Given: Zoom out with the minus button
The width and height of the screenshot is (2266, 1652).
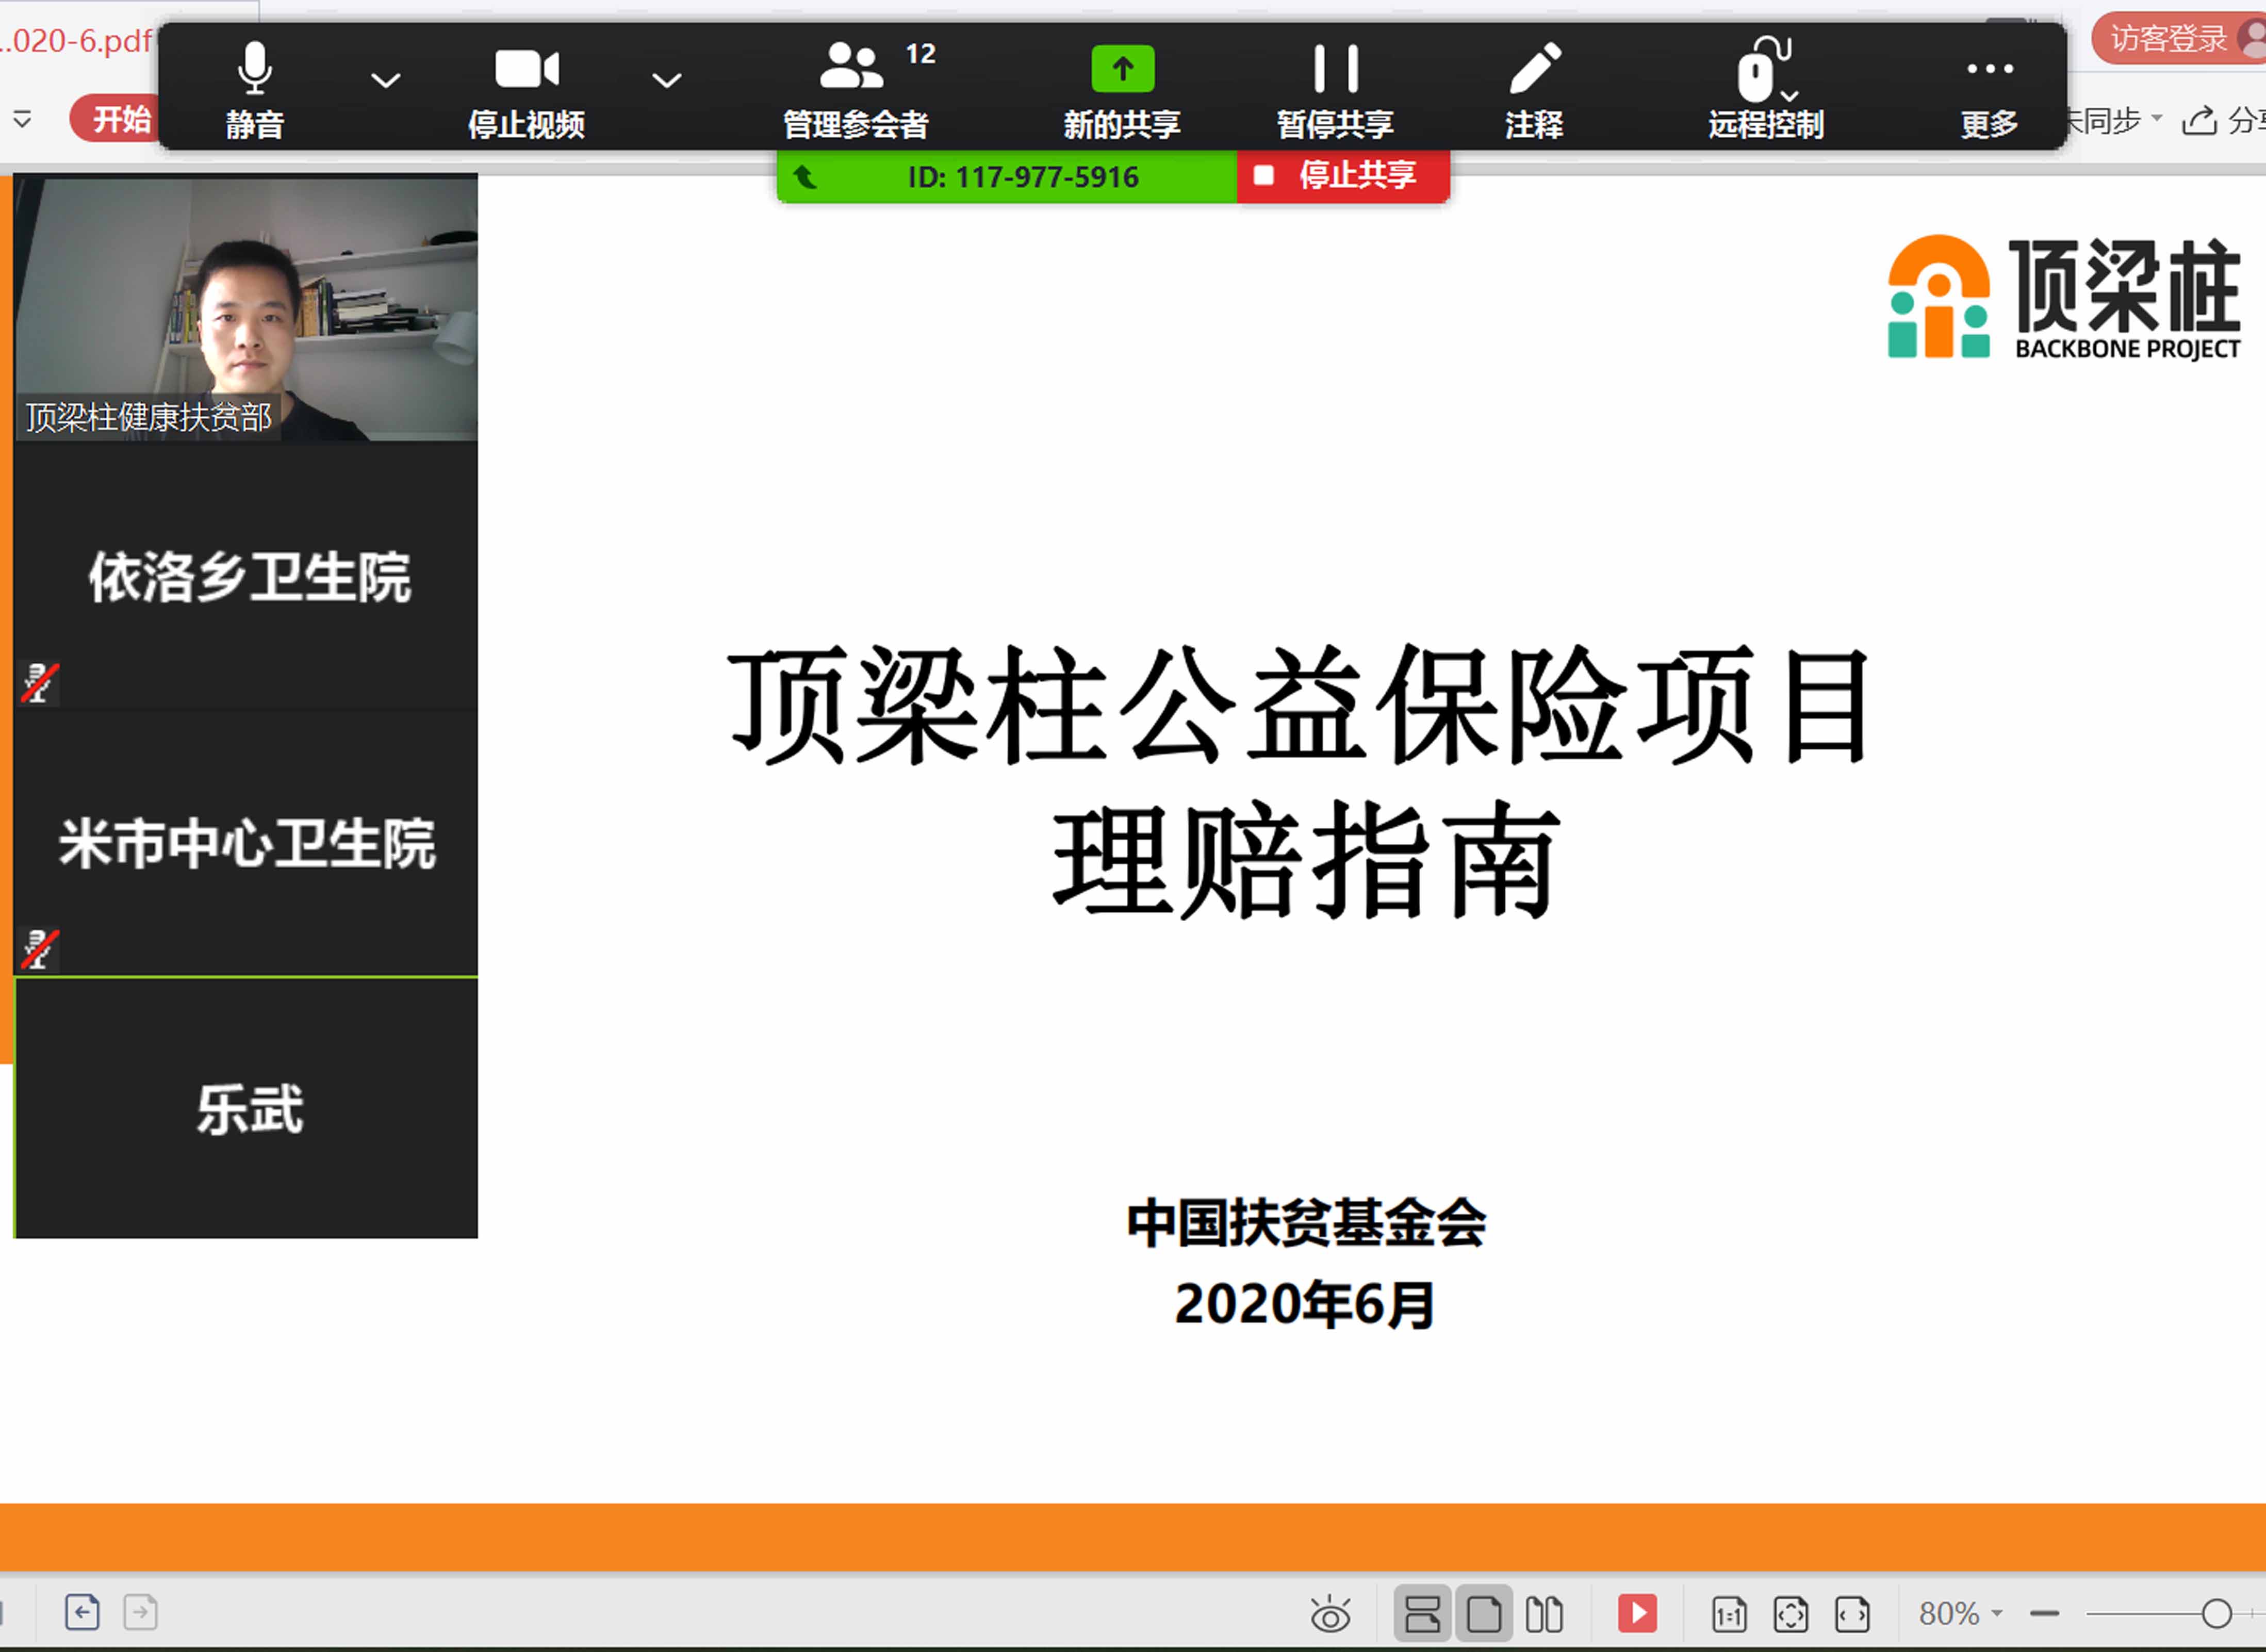Looking at the screenshot, I should tap(2045, 1613).
